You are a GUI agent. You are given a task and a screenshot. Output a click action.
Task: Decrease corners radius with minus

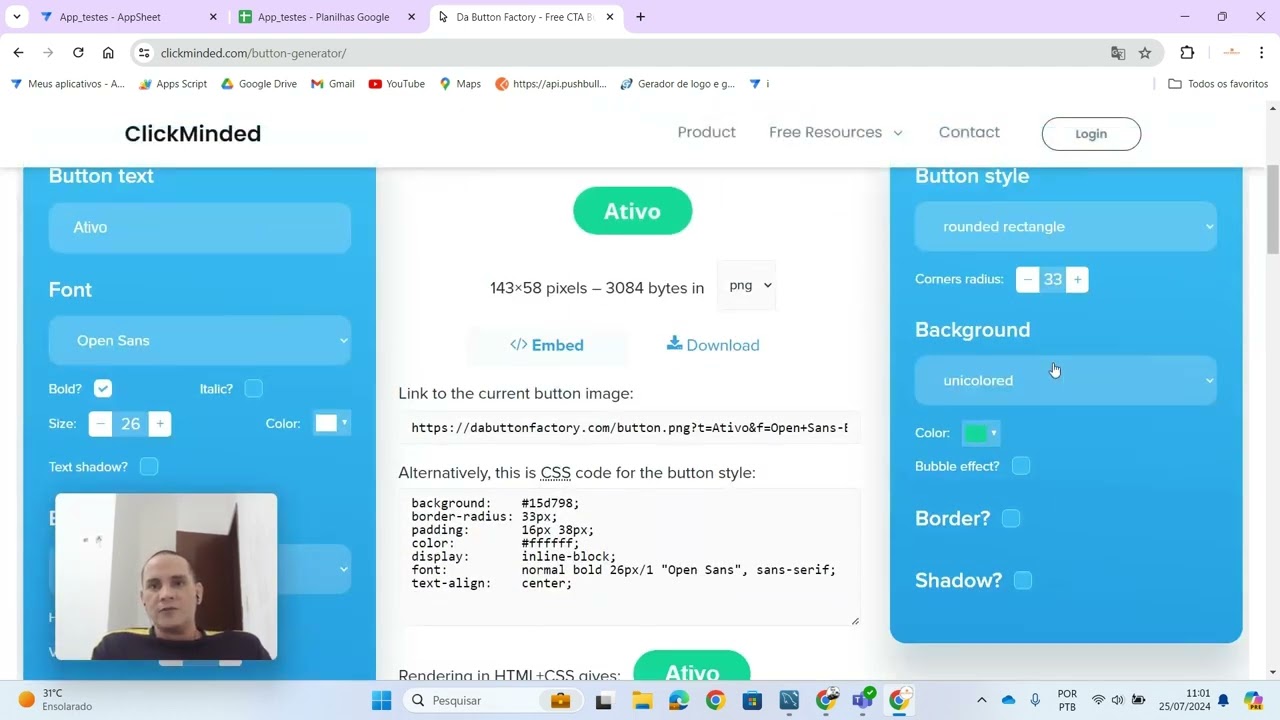(x=1028, y=280)
